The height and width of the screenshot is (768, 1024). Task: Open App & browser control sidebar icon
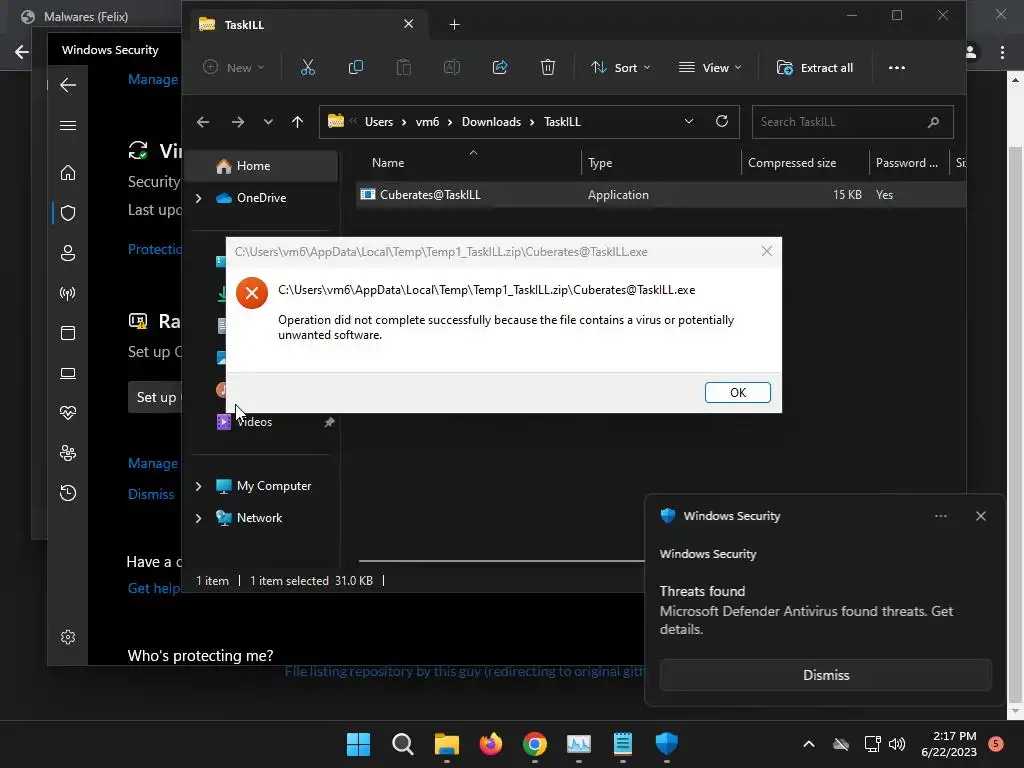click(x=68, y=333)
